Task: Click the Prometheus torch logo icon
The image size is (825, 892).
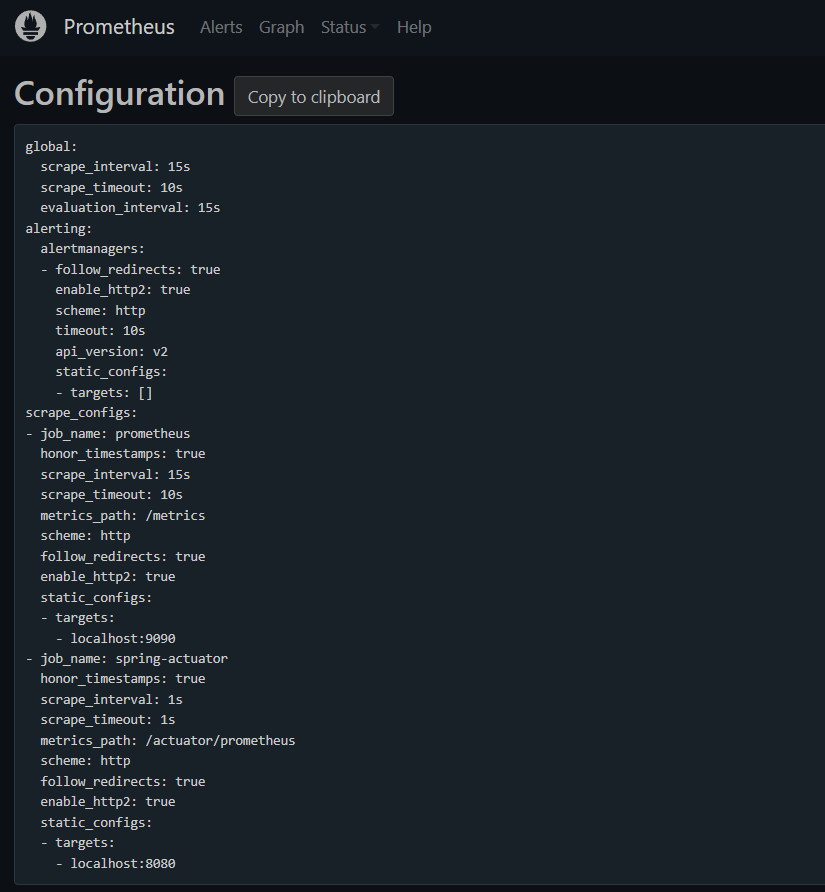Action: pyautogui.click(x=31, y=26)
